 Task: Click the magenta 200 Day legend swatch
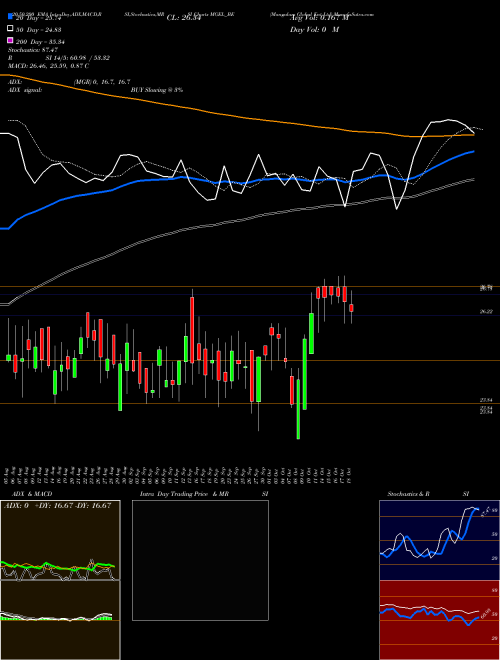pos(10,41)
